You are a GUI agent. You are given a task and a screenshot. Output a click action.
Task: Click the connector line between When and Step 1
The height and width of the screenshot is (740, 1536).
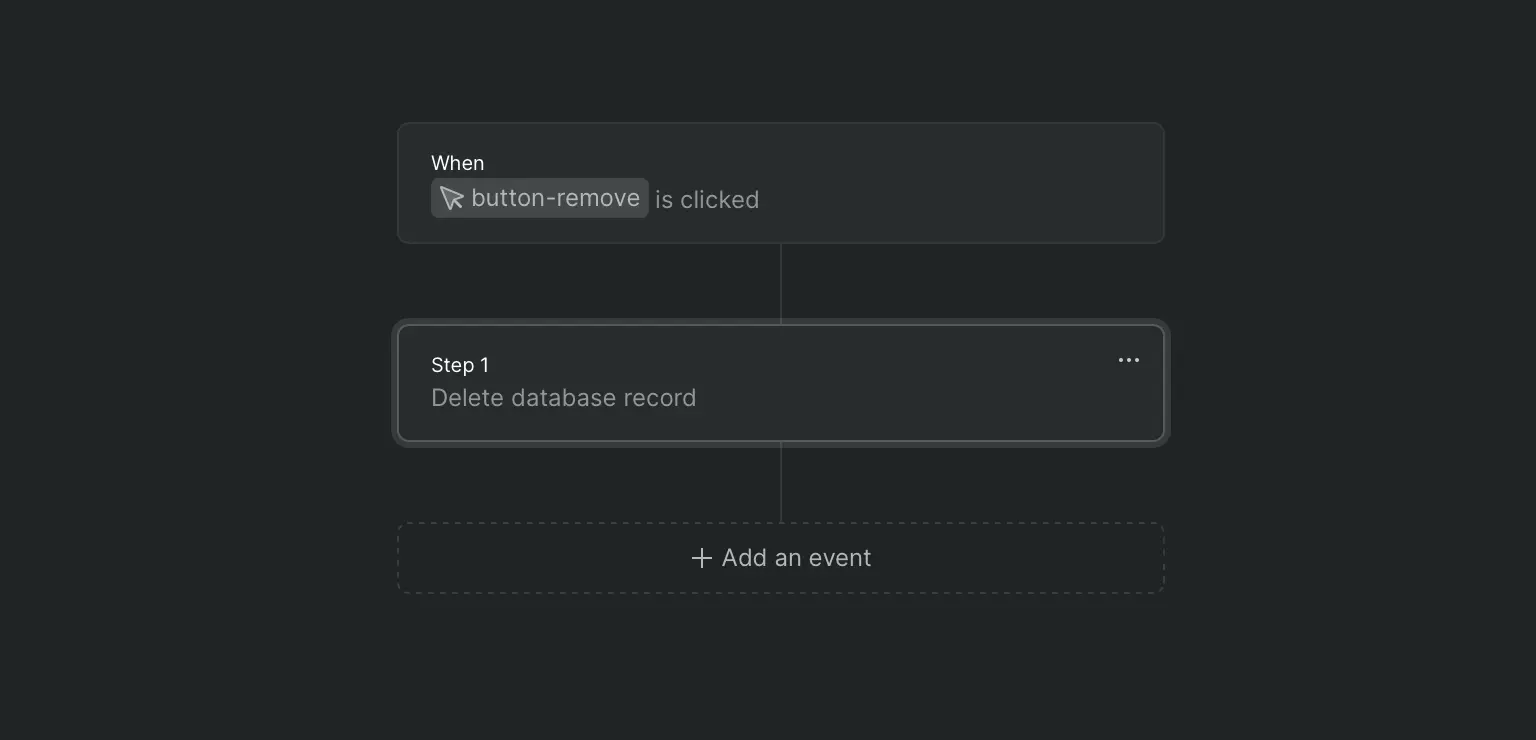click(x=781, y=284)
